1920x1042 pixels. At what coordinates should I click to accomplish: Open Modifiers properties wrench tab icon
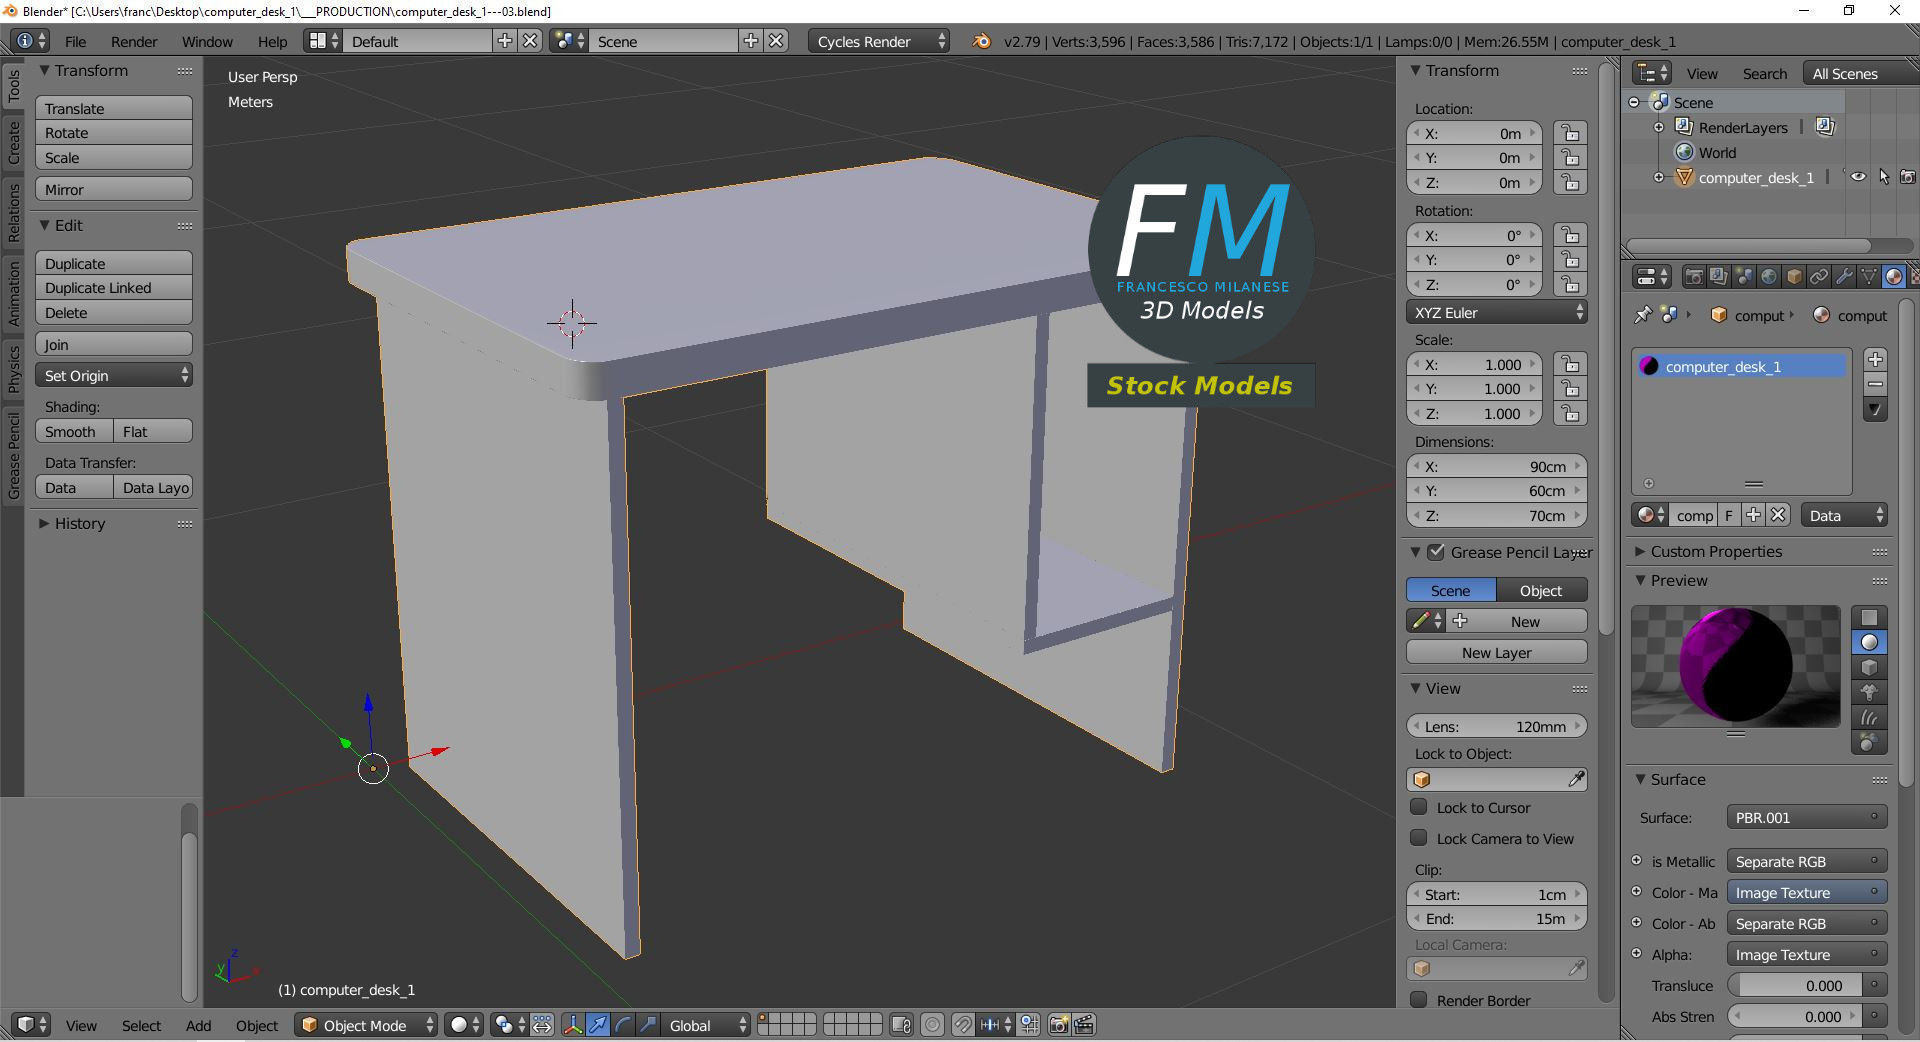(x=1844, y=276)
